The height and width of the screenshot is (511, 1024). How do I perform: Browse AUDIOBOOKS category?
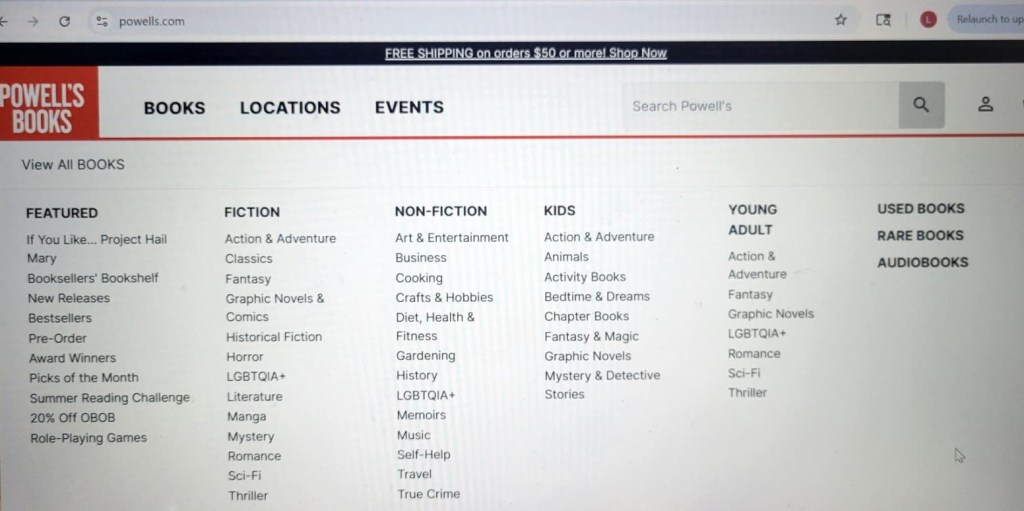(922, 262)
